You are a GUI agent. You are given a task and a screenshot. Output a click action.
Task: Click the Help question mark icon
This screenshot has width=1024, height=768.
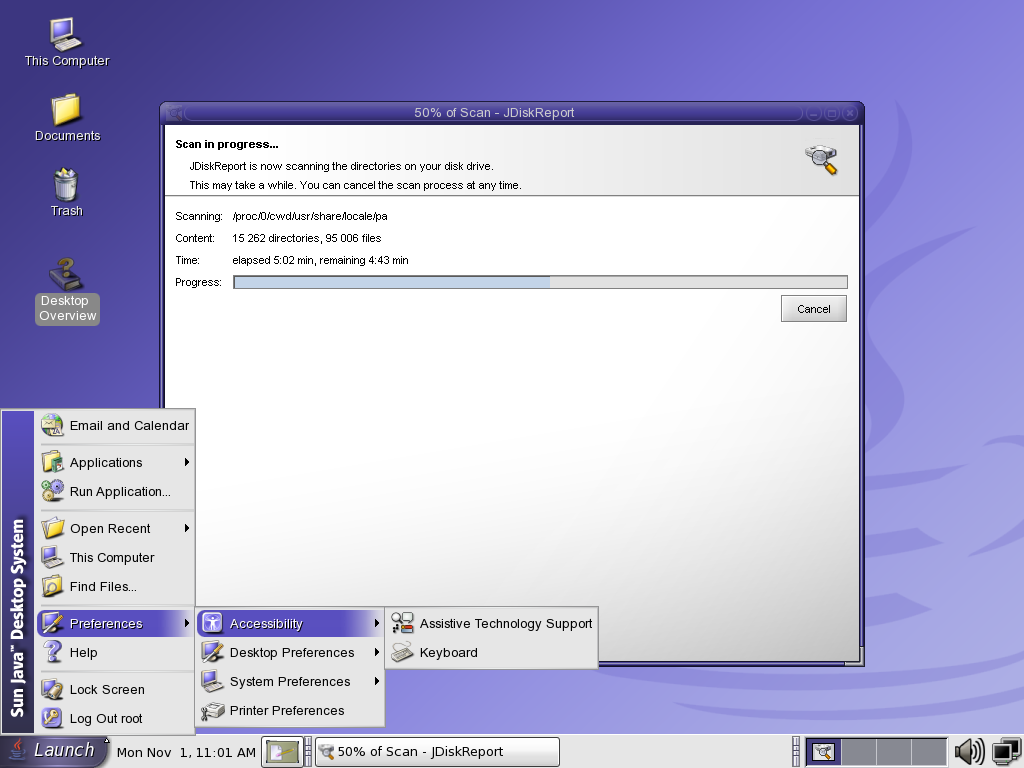(x=52, y=652)
